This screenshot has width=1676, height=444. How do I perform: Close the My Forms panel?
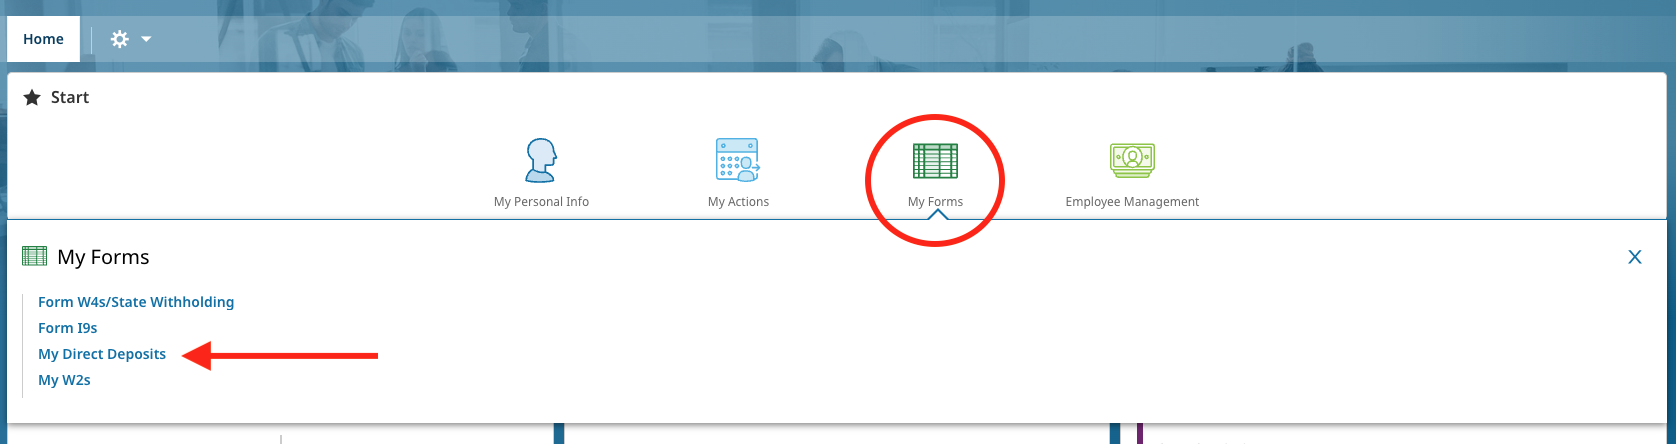pyautogui.click(x=1635, y=257)
